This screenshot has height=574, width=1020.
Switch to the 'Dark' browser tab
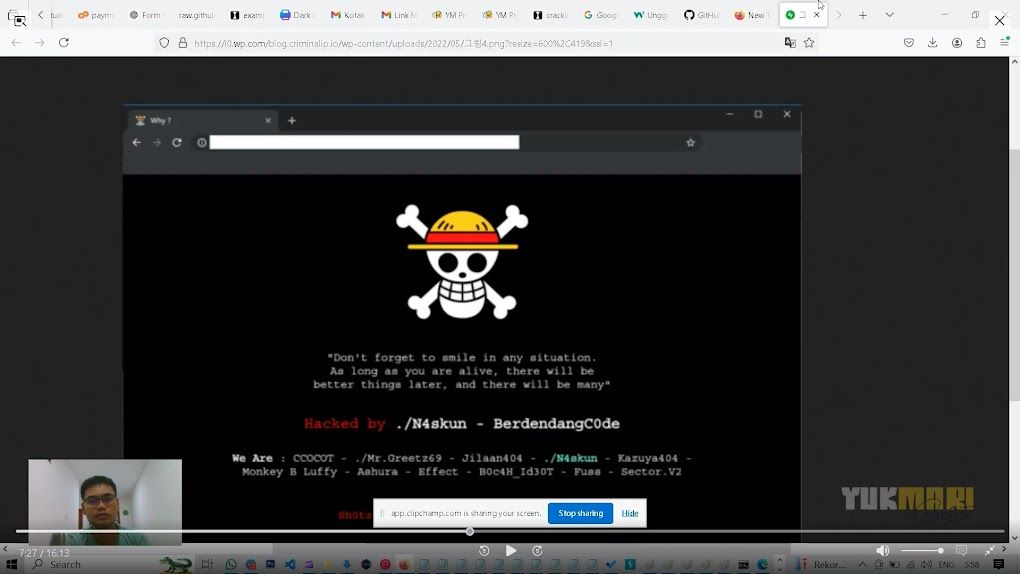(297, 15)
